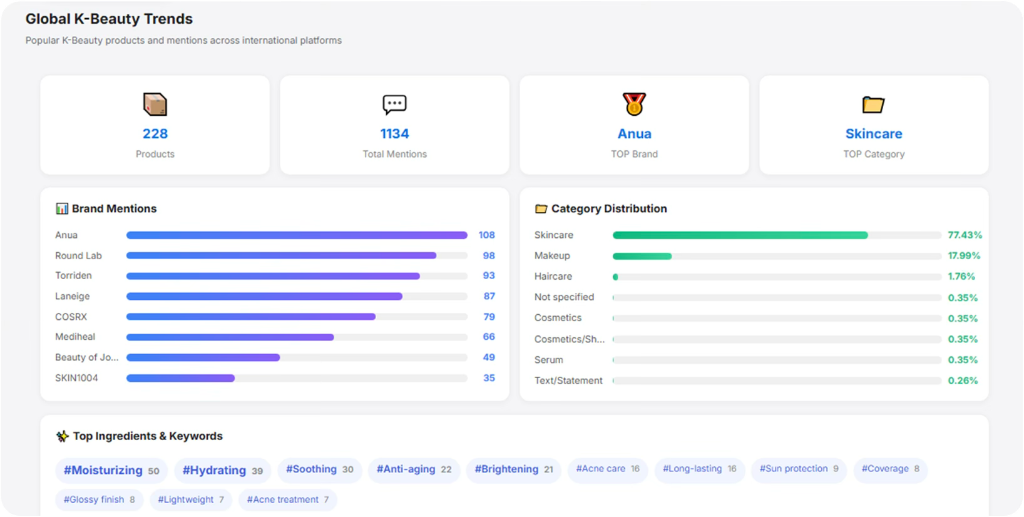Click the Makeup category row label

coord(552,256)
